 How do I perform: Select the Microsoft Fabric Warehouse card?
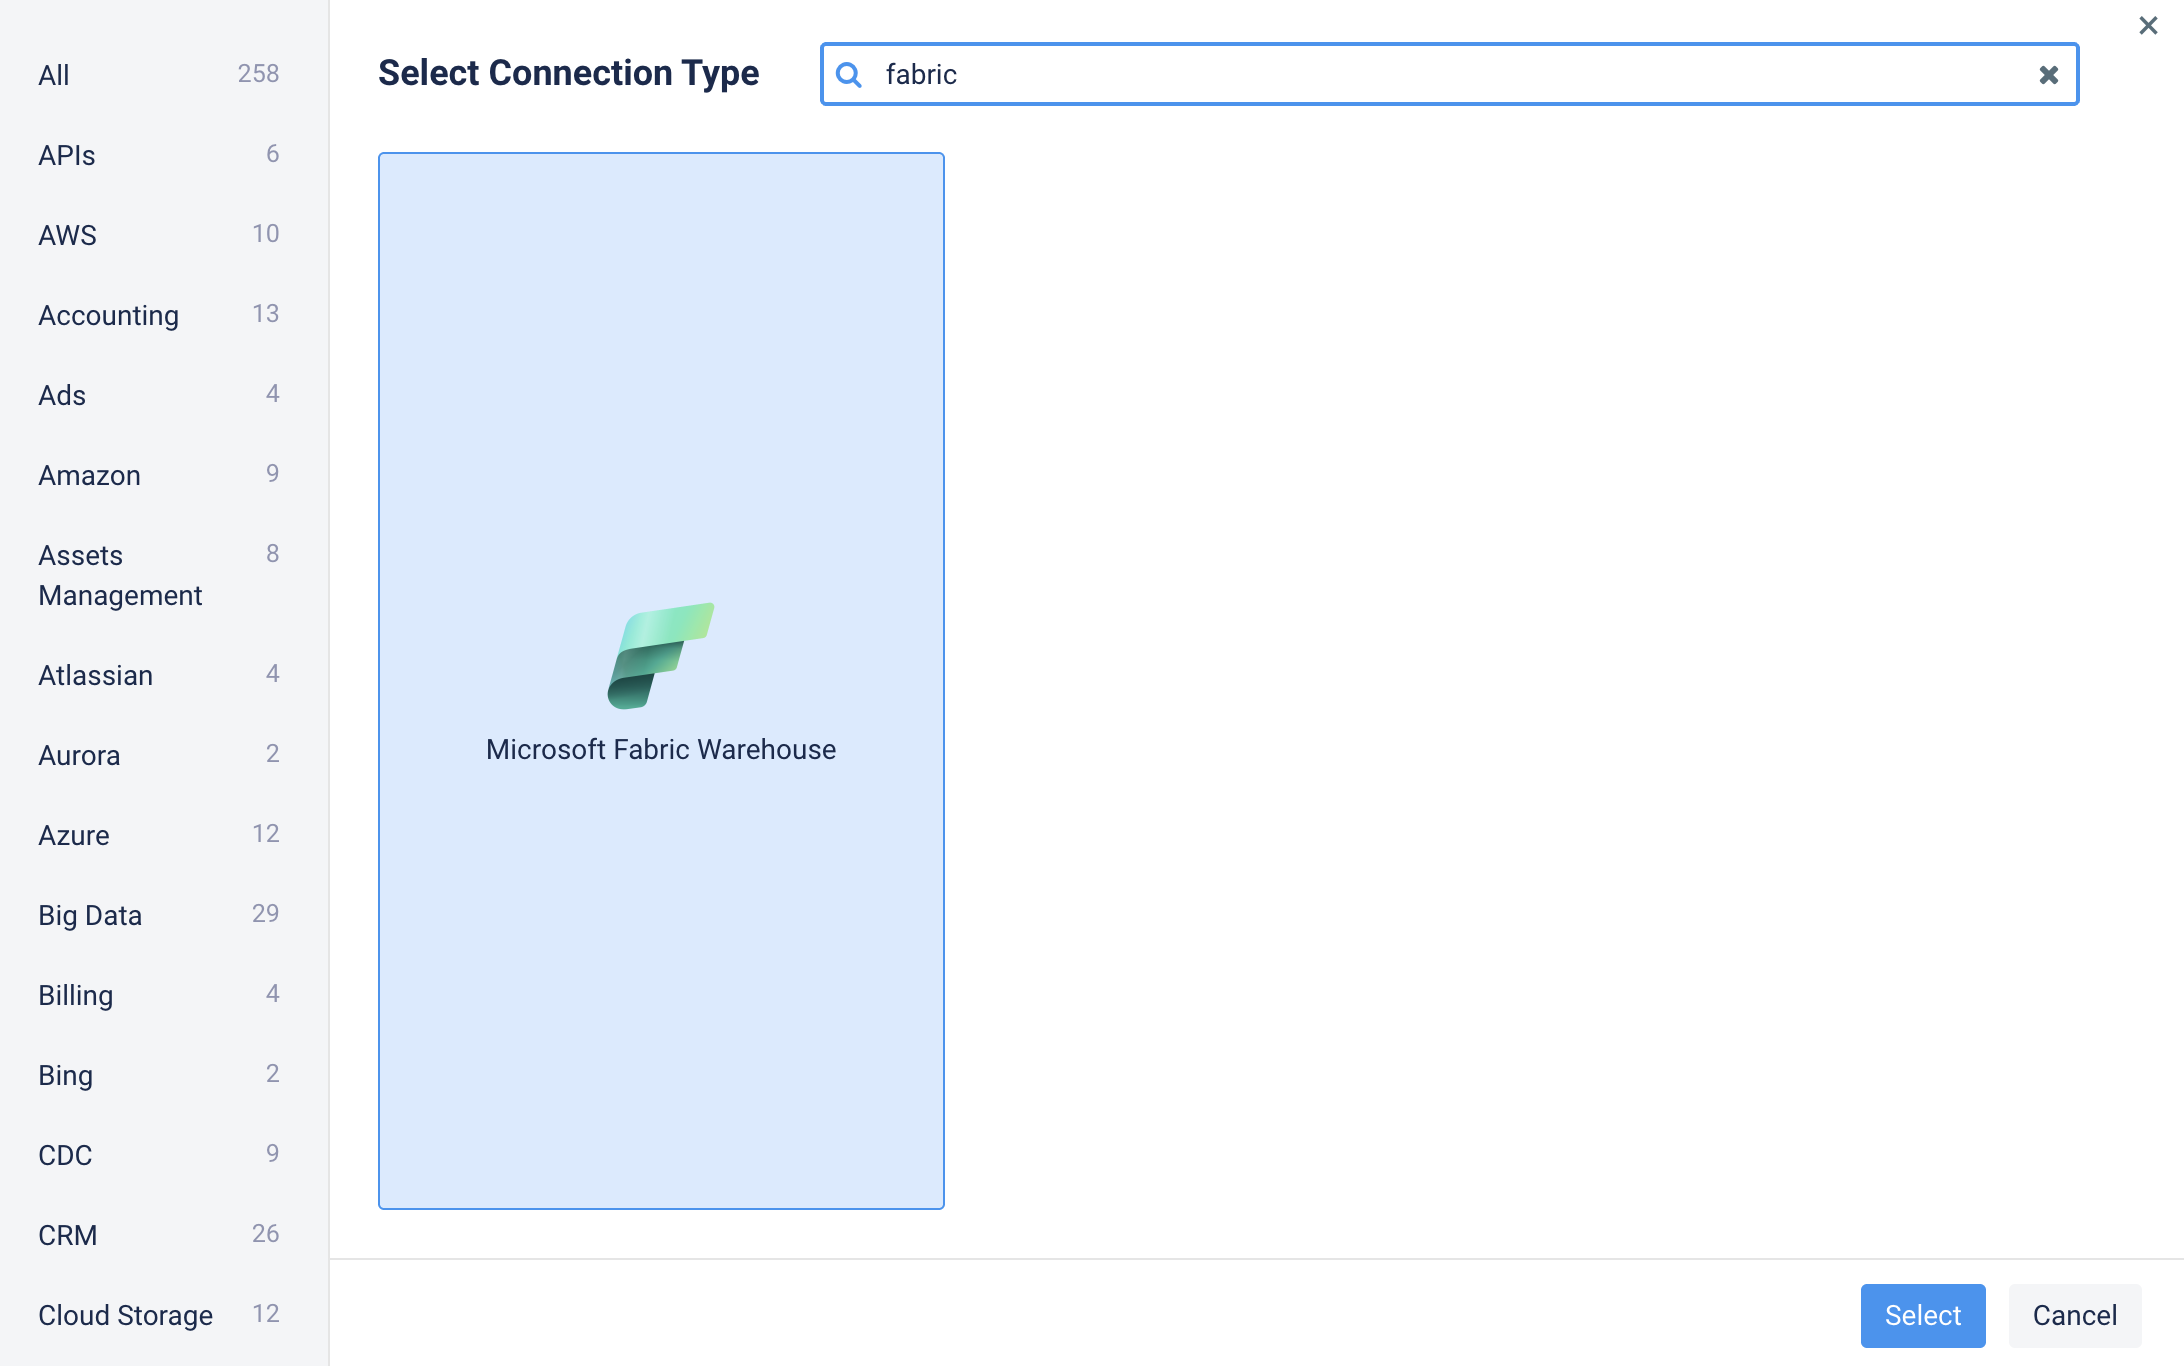[661, 681]
